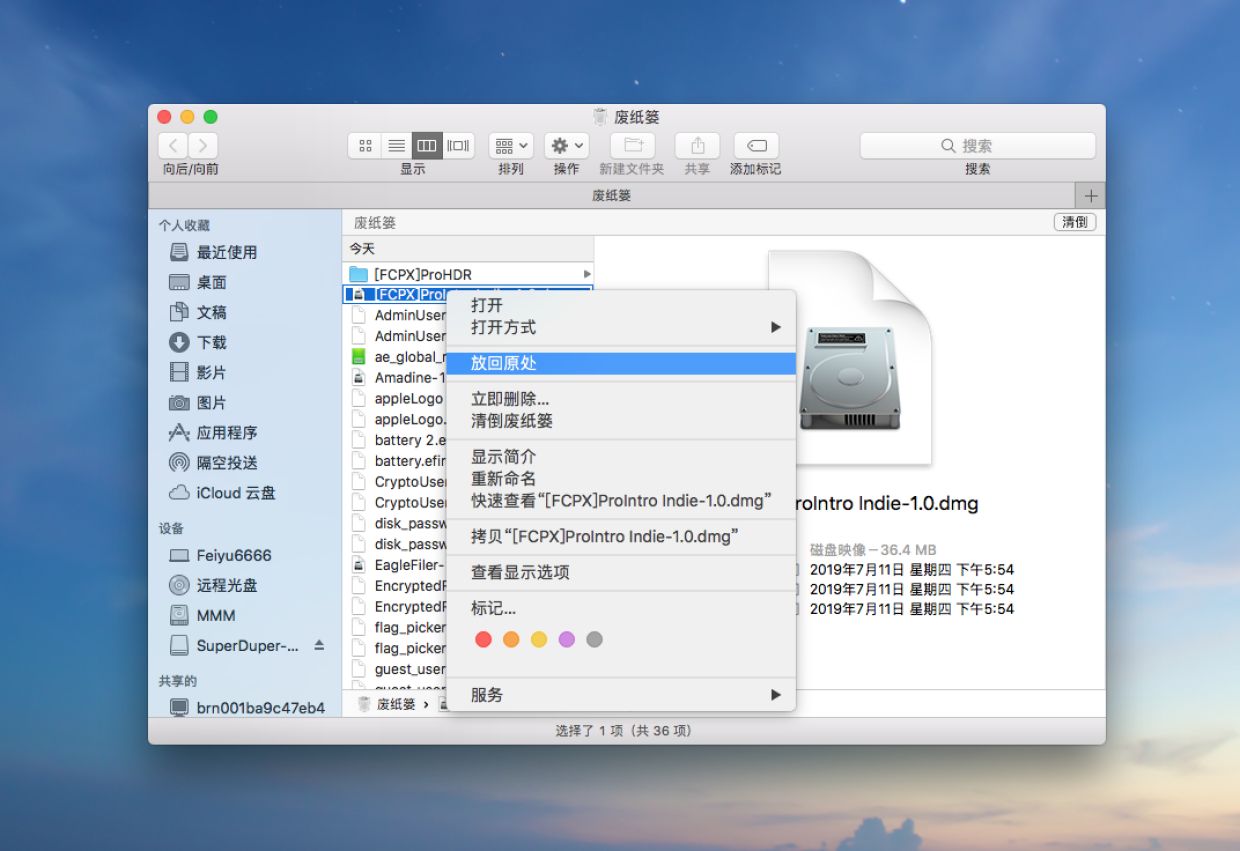Go forward using the right chevron button
This screenshot has height=851, width=1240.
[203, 146]
